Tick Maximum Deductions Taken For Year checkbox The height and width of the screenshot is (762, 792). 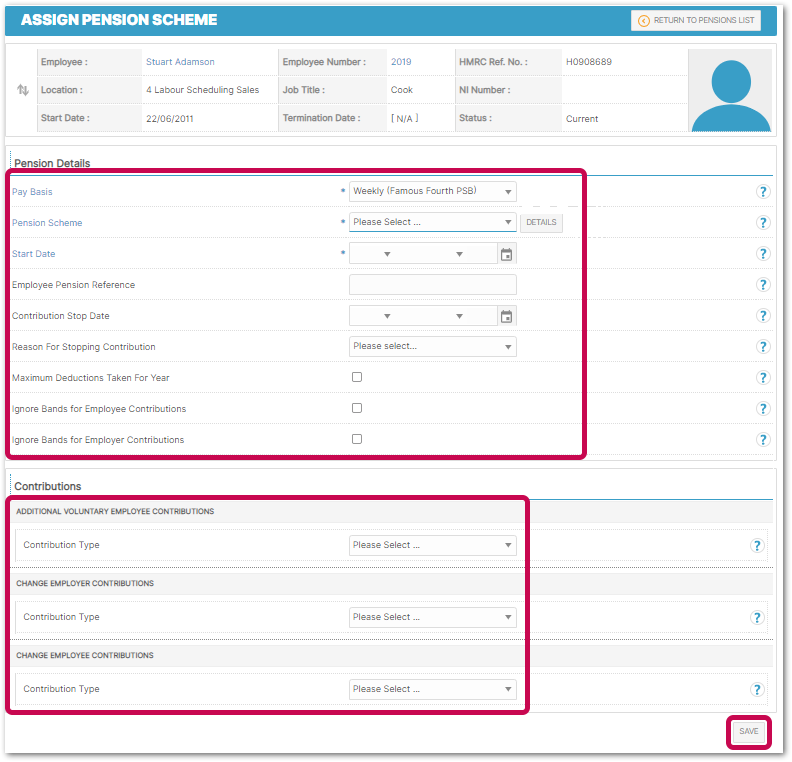[357, 377]
